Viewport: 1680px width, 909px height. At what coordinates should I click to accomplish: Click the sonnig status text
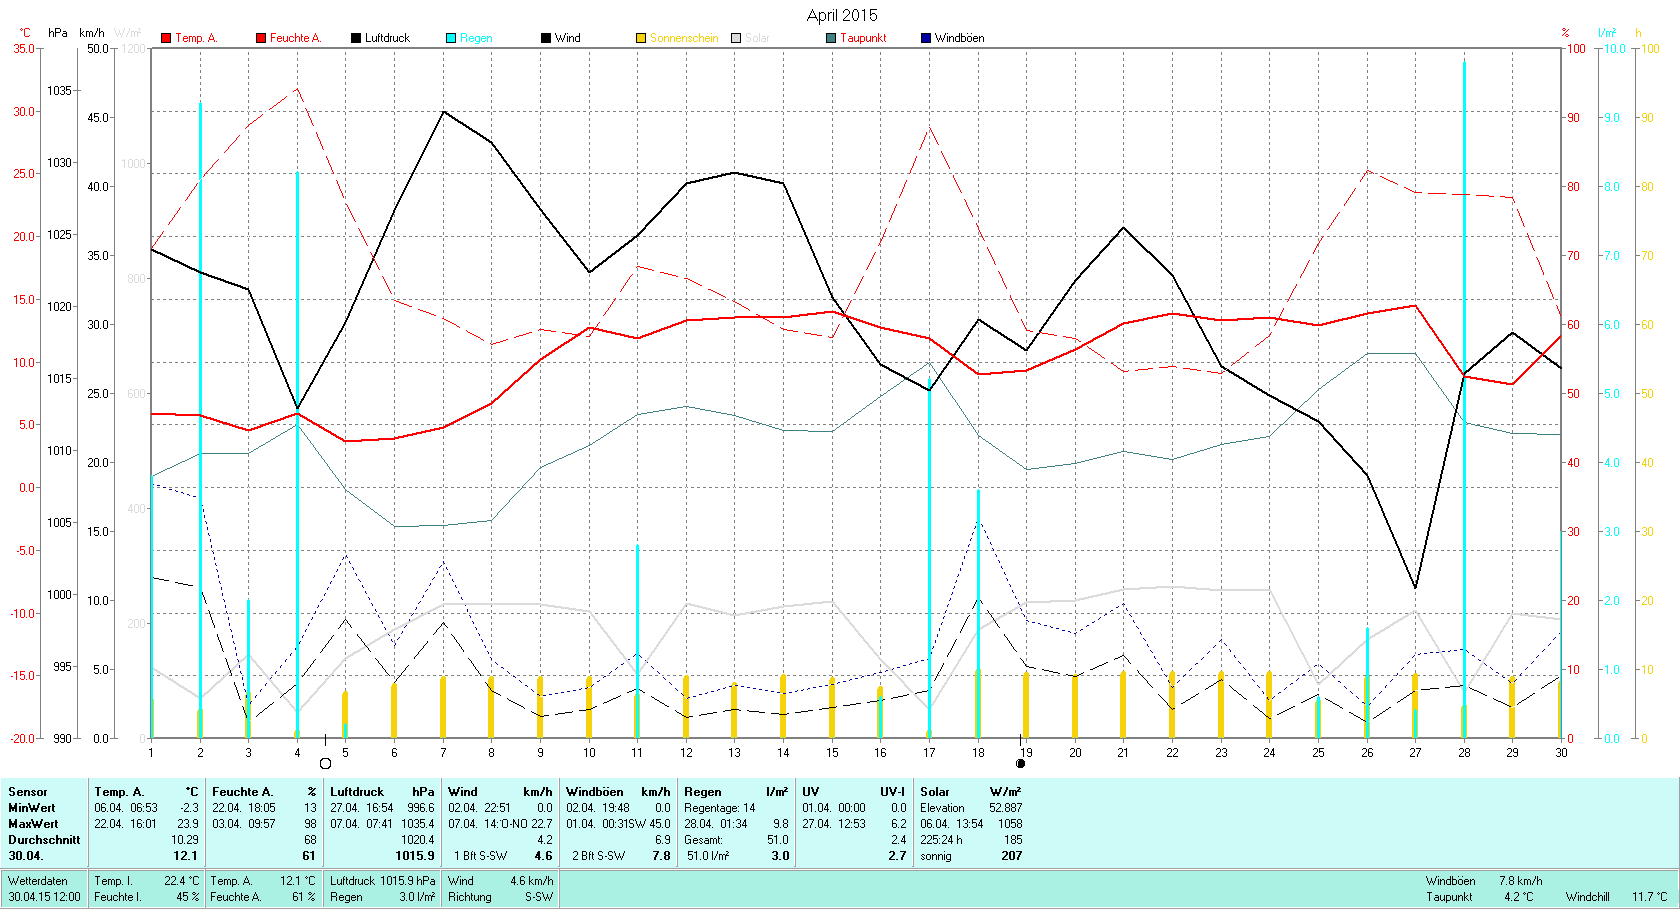pyautogui.click(x=936, y=856)
